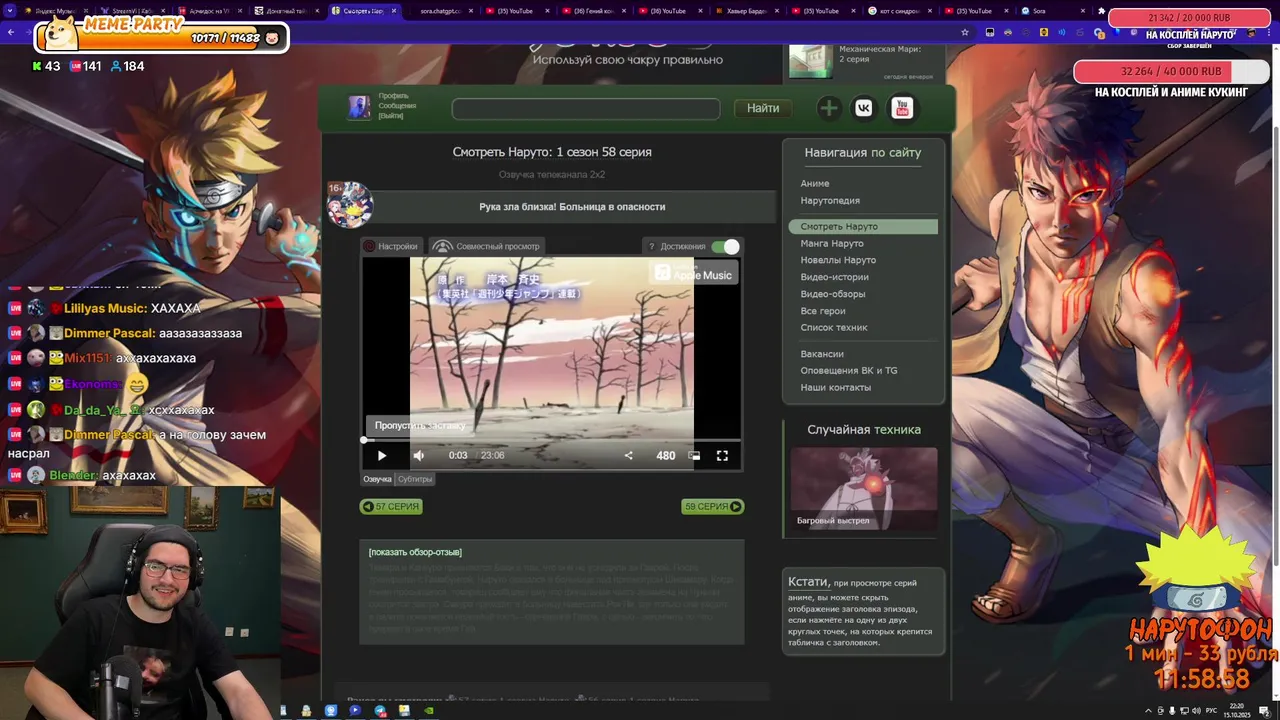Screen dimensions: 1280x720
Task: Open Новеллы Наруто menu item
Action: 838,260
